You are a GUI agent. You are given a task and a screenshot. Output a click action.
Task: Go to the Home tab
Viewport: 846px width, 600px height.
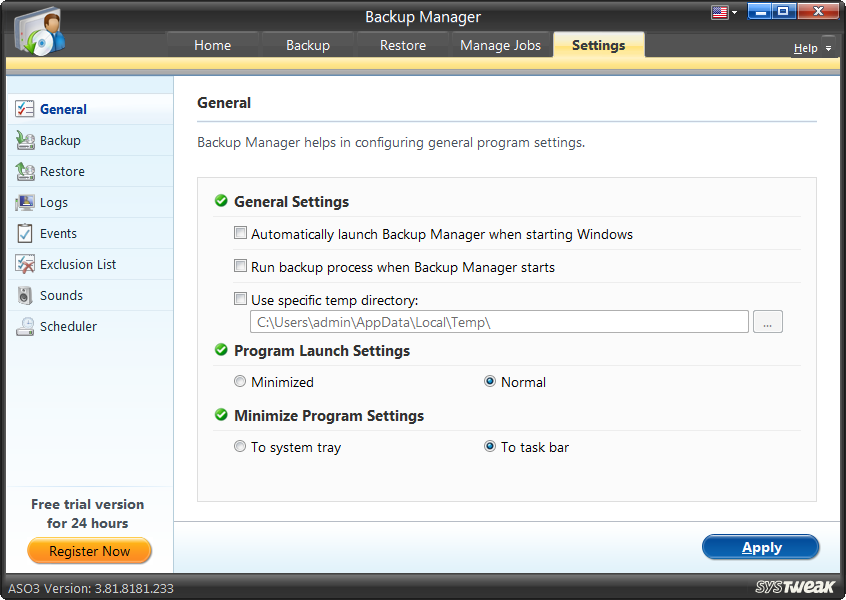(212, 45)
